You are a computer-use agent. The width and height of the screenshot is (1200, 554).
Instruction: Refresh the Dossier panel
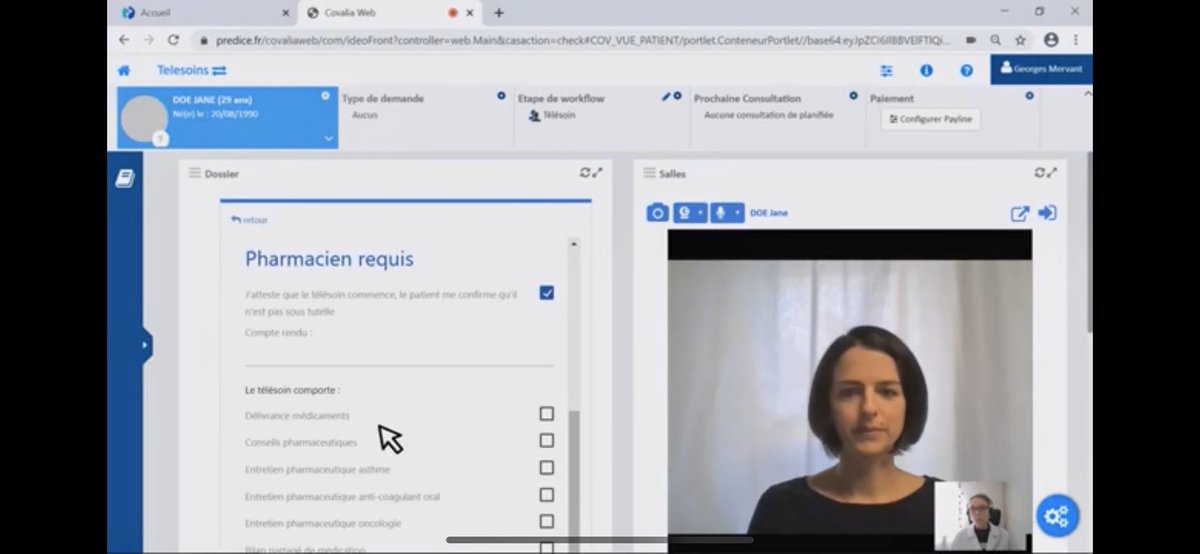(x=586, y=173)
